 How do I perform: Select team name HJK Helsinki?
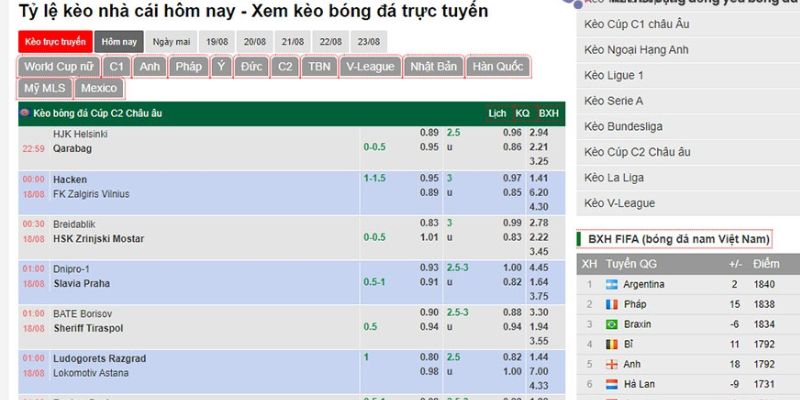pos(80,134)
